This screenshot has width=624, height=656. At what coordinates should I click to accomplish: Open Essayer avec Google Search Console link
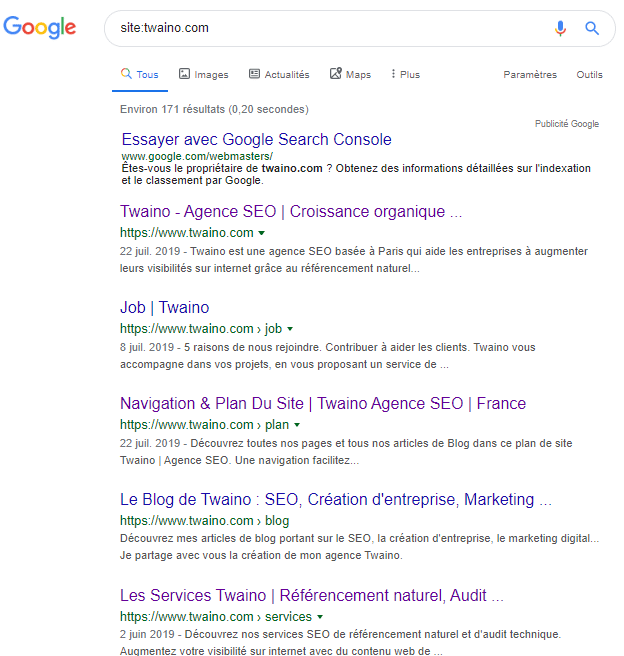click(256, 139)
